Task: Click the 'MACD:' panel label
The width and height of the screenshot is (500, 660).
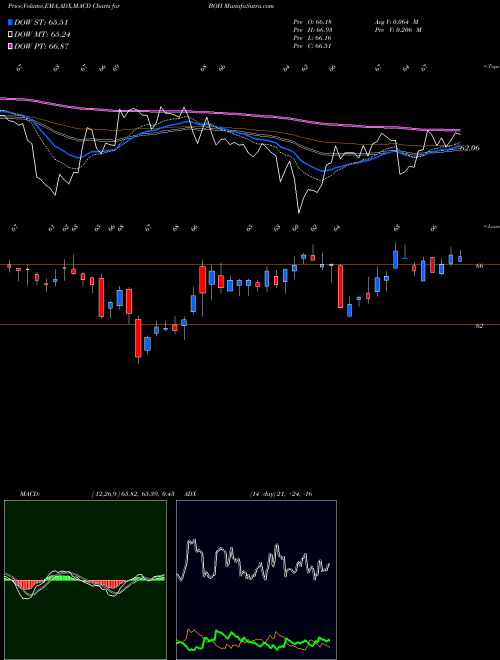Action: 29,494
